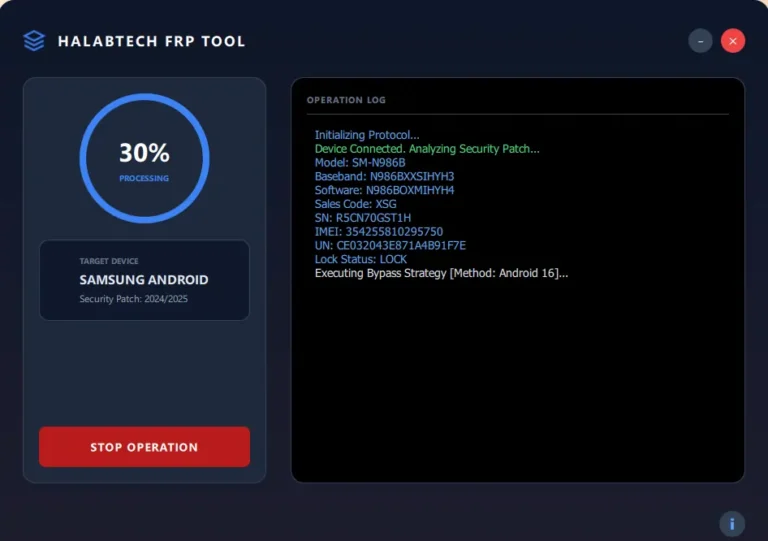Select the 'SN: R5CN70GST1H' log line
Image resolution: width=768 pixels, height=541 pixels.
tap(363, 218)
